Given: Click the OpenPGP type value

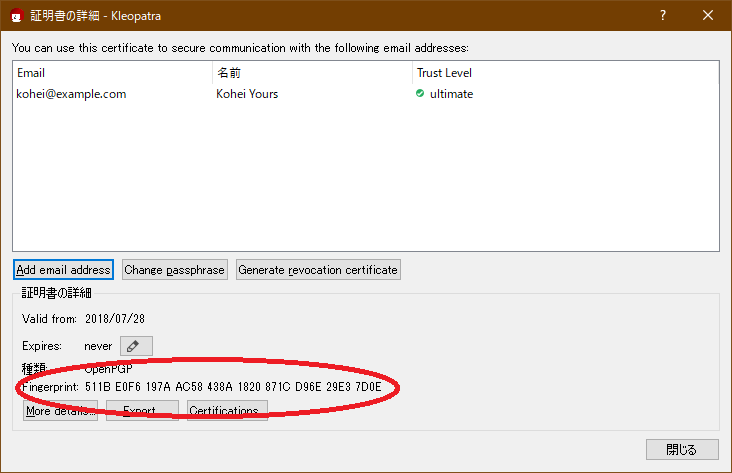Looking at the screenshot, I should pos(108,369).
